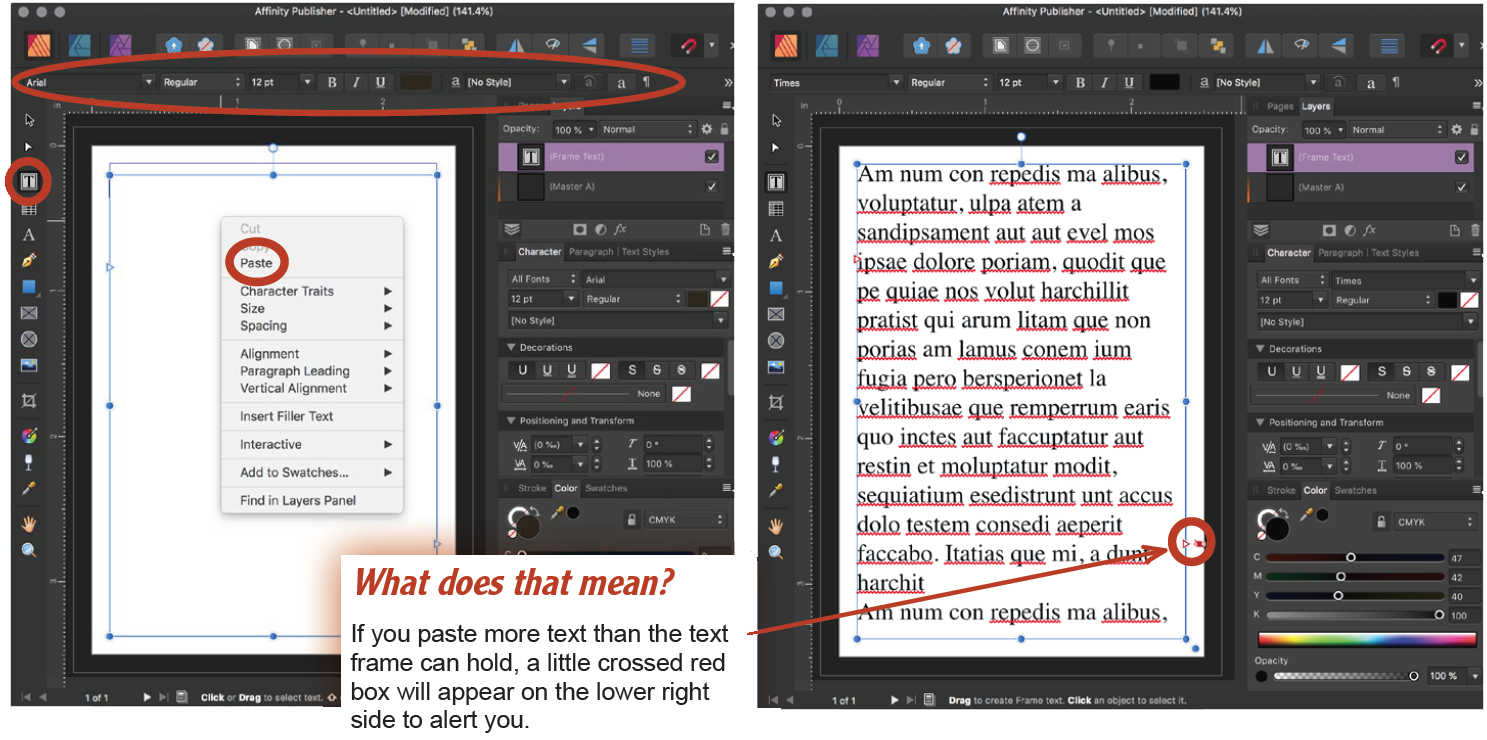Image resolution: width=1487 pixels, height=740 pixels.
Task: Switch to the Swatches tab in right screenshot
Action: tap(1355, 490)
